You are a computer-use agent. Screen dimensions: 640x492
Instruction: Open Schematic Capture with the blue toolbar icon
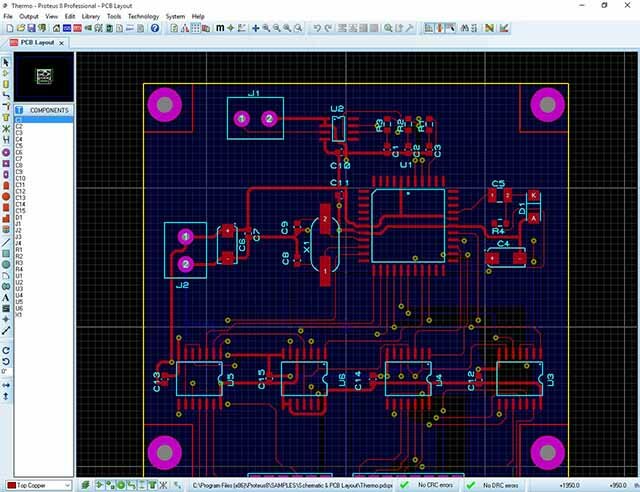click(x=67, y=28)
